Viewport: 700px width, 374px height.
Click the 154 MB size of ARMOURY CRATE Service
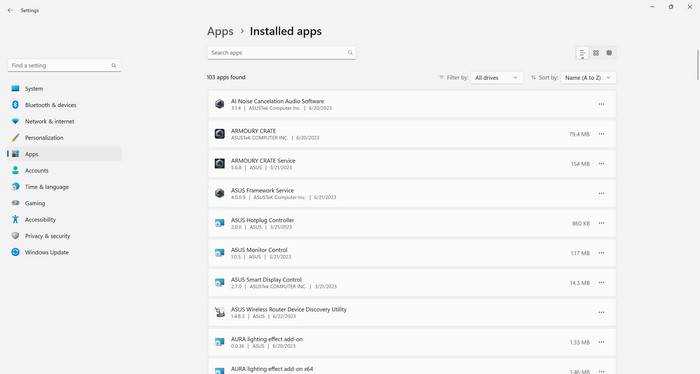click(580, 164)
